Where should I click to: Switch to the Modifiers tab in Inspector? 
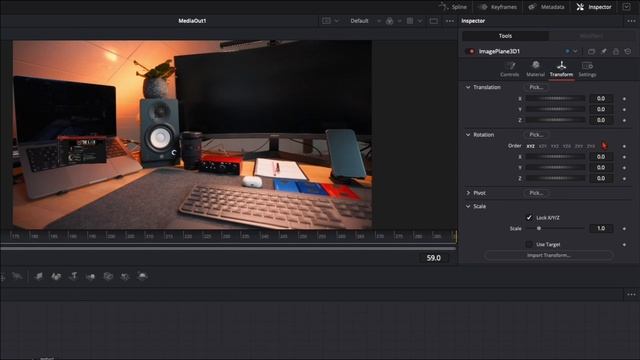pos(591,36)
